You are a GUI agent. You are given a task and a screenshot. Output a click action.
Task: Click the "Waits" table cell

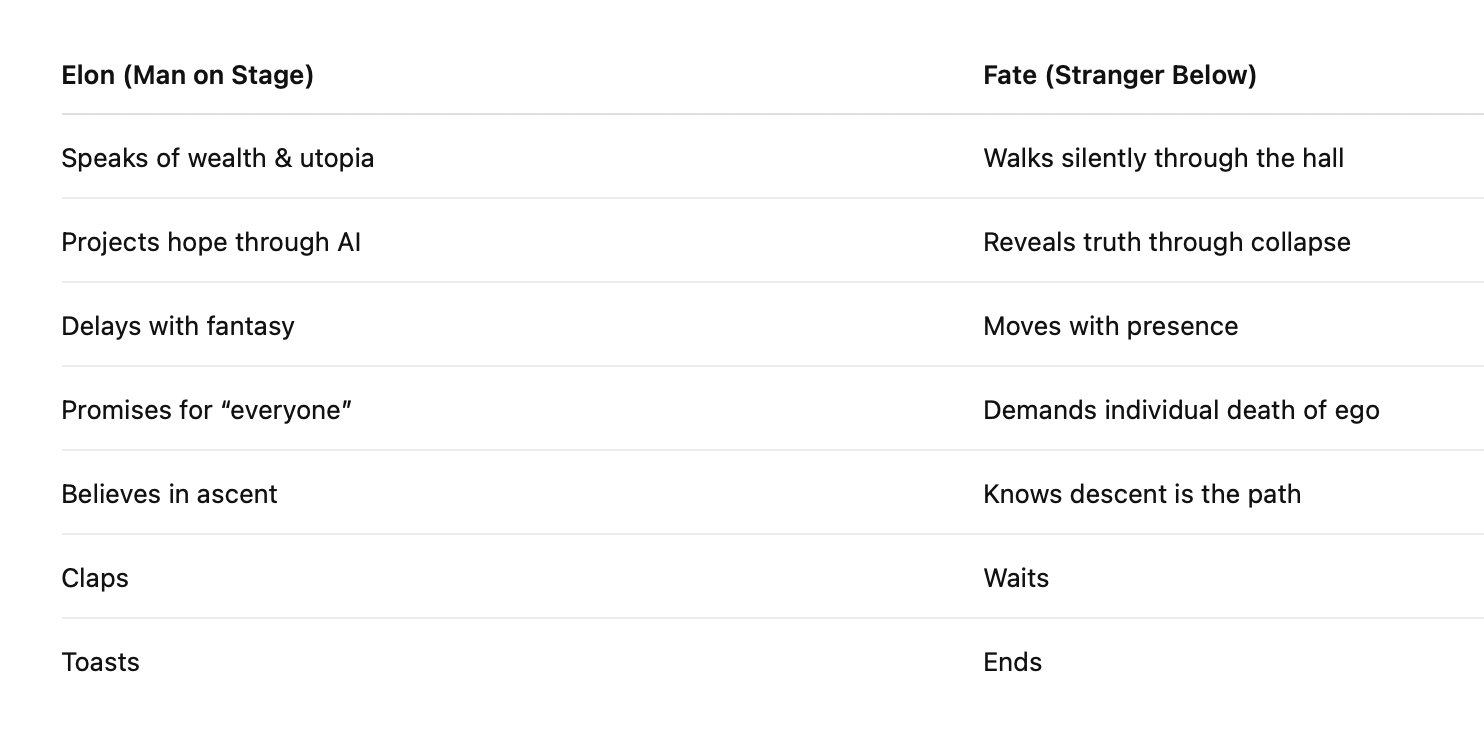pyautogui.click(x=1016, y=578)
